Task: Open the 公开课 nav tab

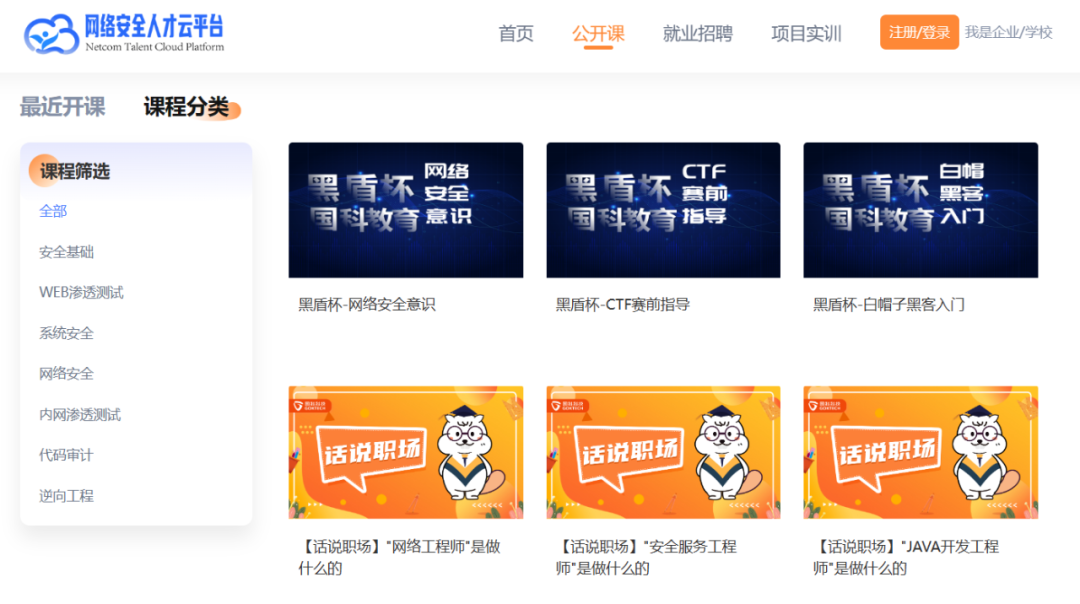Action: [x=598, y=33]
